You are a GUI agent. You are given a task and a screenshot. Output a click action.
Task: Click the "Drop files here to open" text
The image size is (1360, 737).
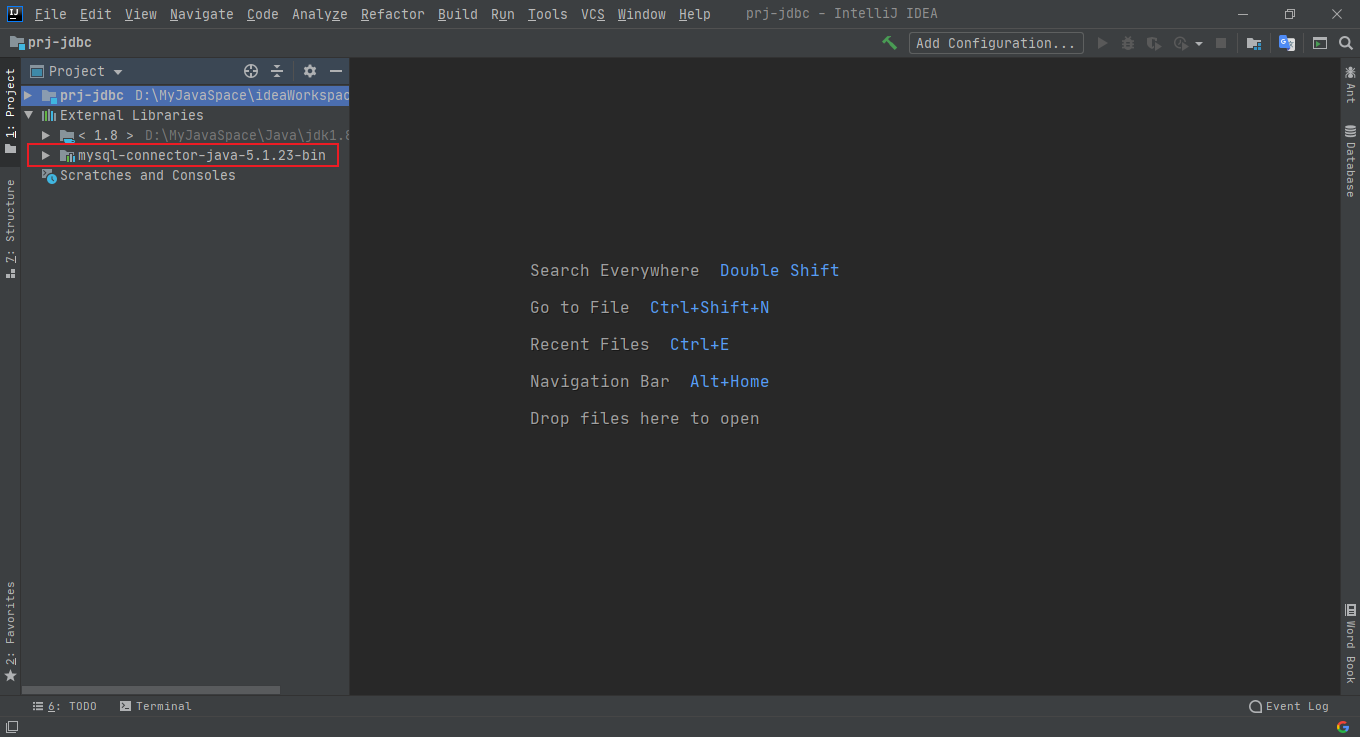coord(645,418)
